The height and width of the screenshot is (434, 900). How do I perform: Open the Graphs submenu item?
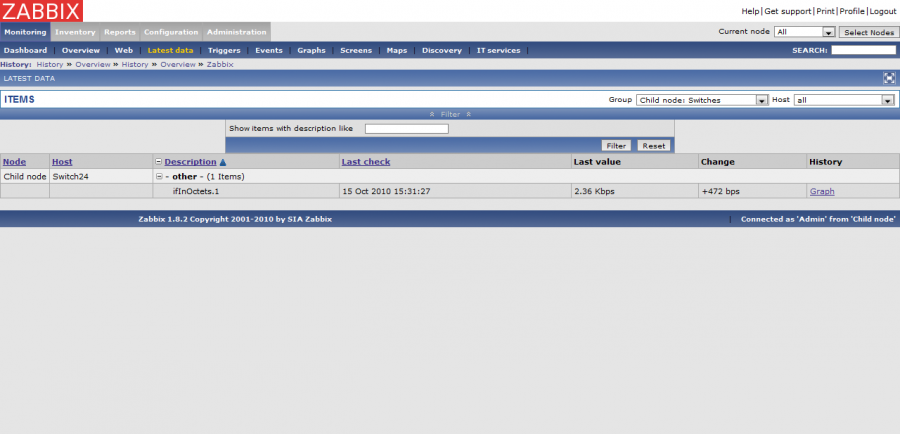311,51
